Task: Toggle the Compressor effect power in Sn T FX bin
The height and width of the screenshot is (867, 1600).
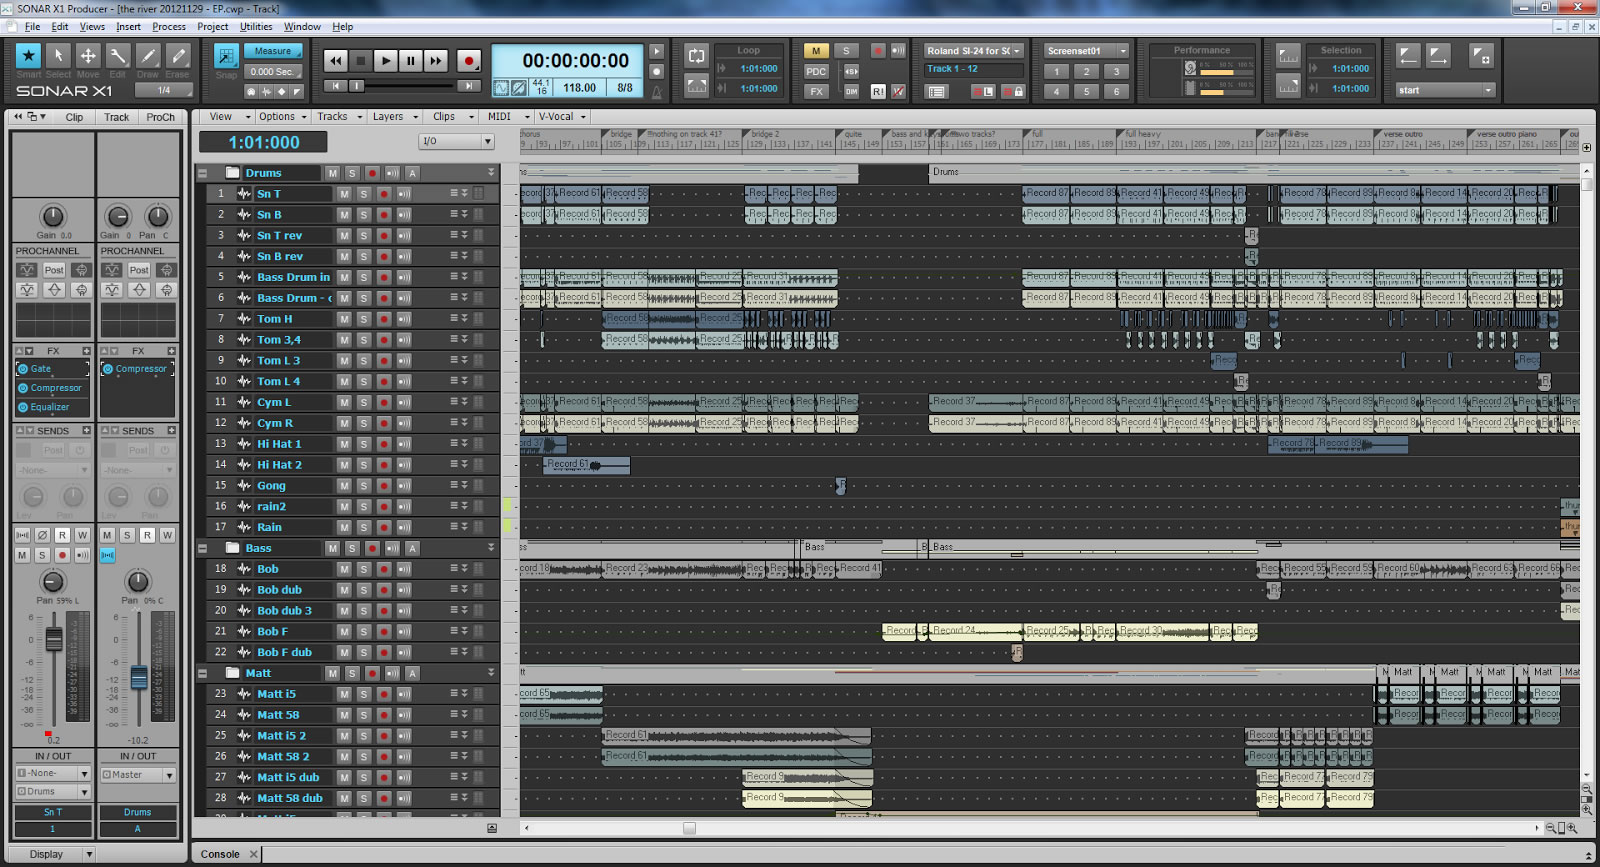Action: point(23,388)
